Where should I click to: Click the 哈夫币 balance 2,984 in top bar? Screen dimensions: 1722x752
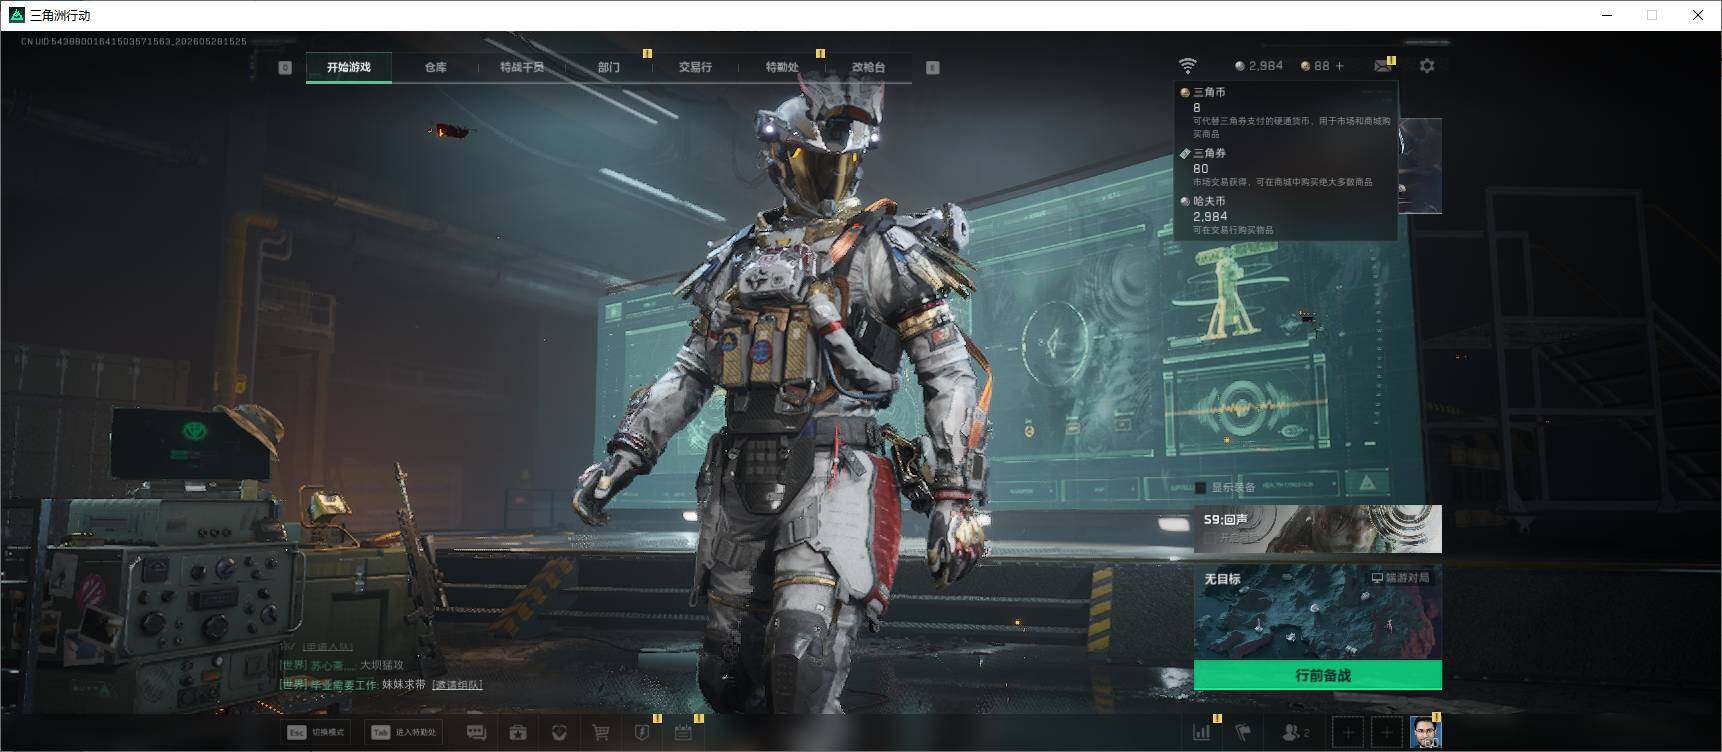1259,66
